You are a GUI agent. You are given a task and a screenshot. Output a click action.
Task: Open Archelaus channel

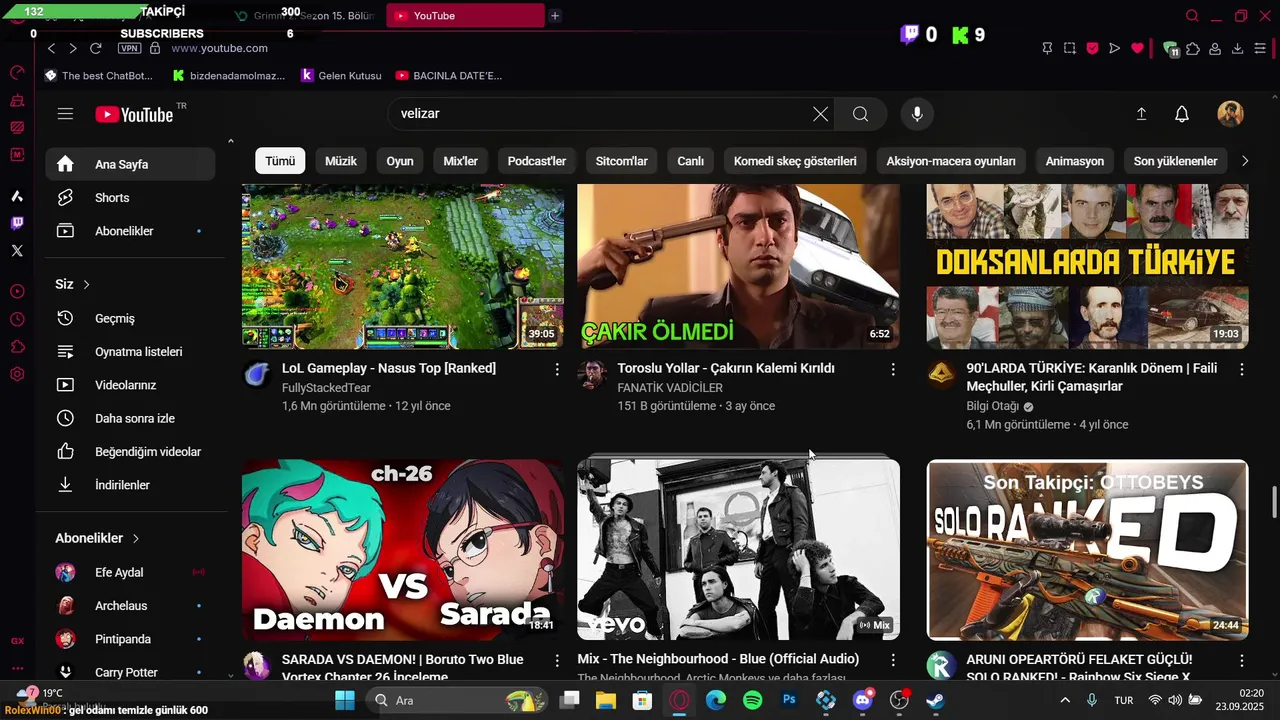(x=130, y=606)
